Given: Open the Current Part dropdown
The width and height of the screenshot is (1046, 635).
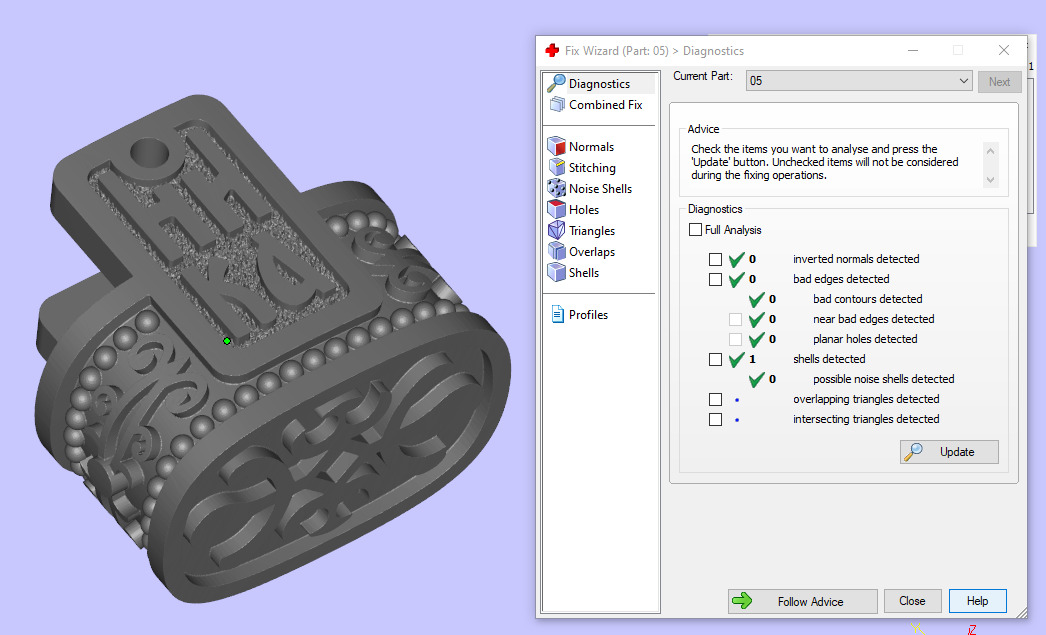Looking at the screenshot, I should pyautogui.click(x=859, y=81).
